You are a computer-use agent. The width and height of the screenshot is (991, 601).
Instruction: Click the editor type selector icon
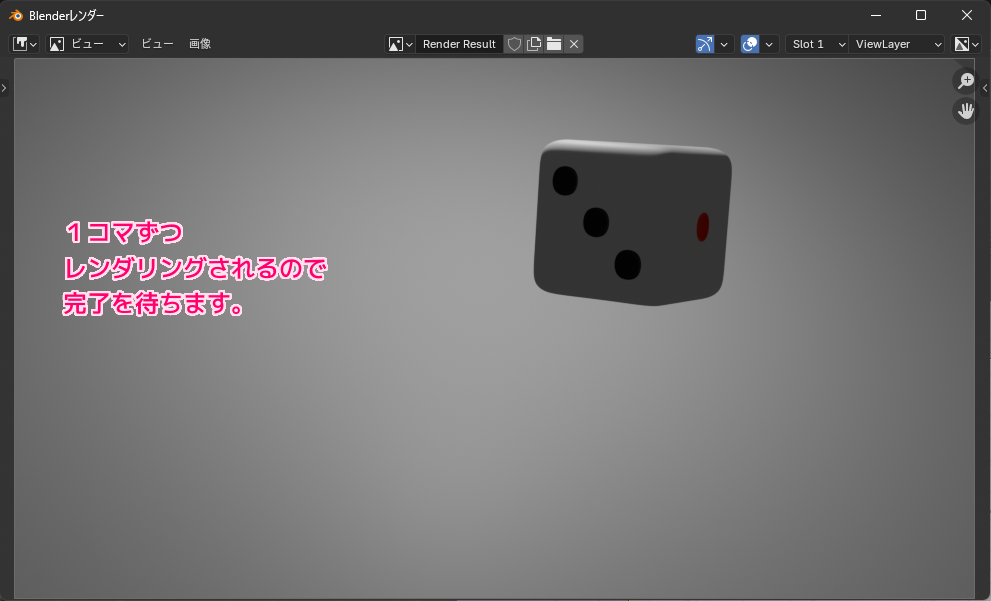[x=20, y=43]
